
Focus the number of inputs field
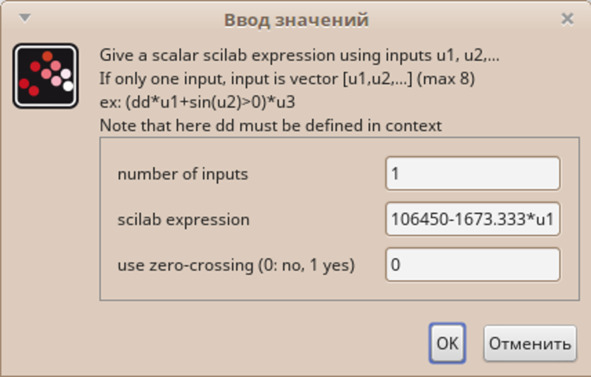point(473,173)
